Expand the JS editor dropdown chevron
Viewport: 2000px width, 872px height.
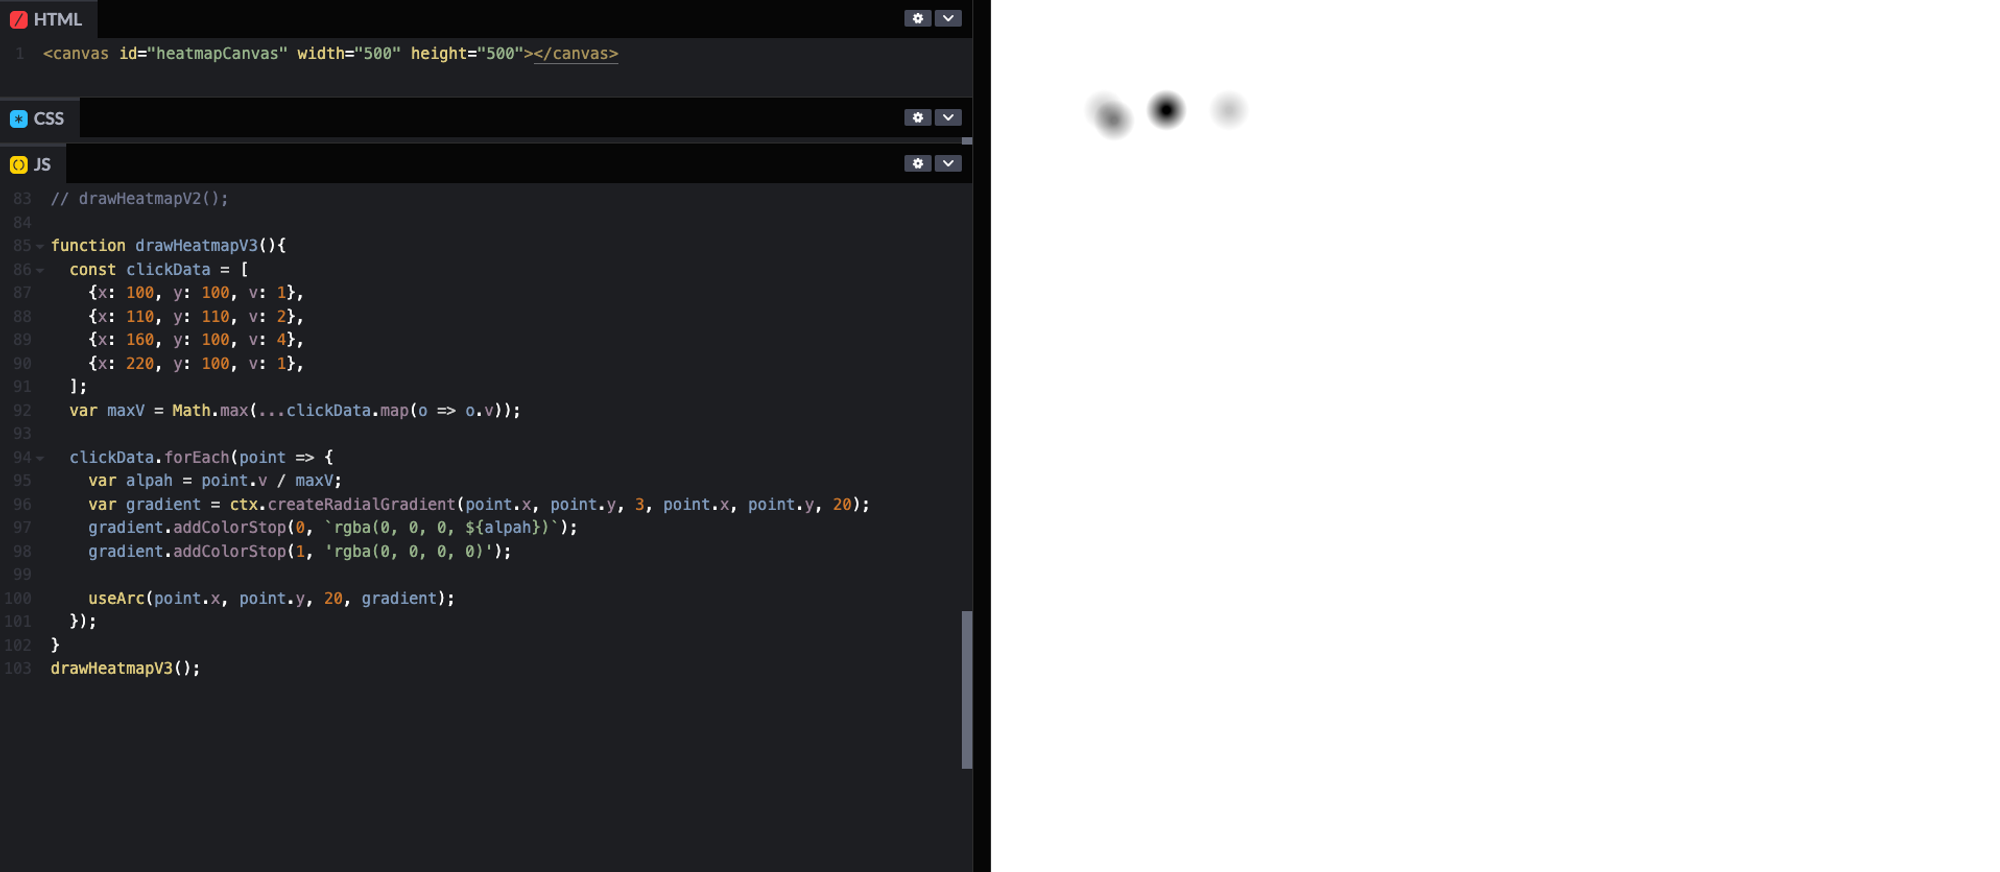[948, 163]
